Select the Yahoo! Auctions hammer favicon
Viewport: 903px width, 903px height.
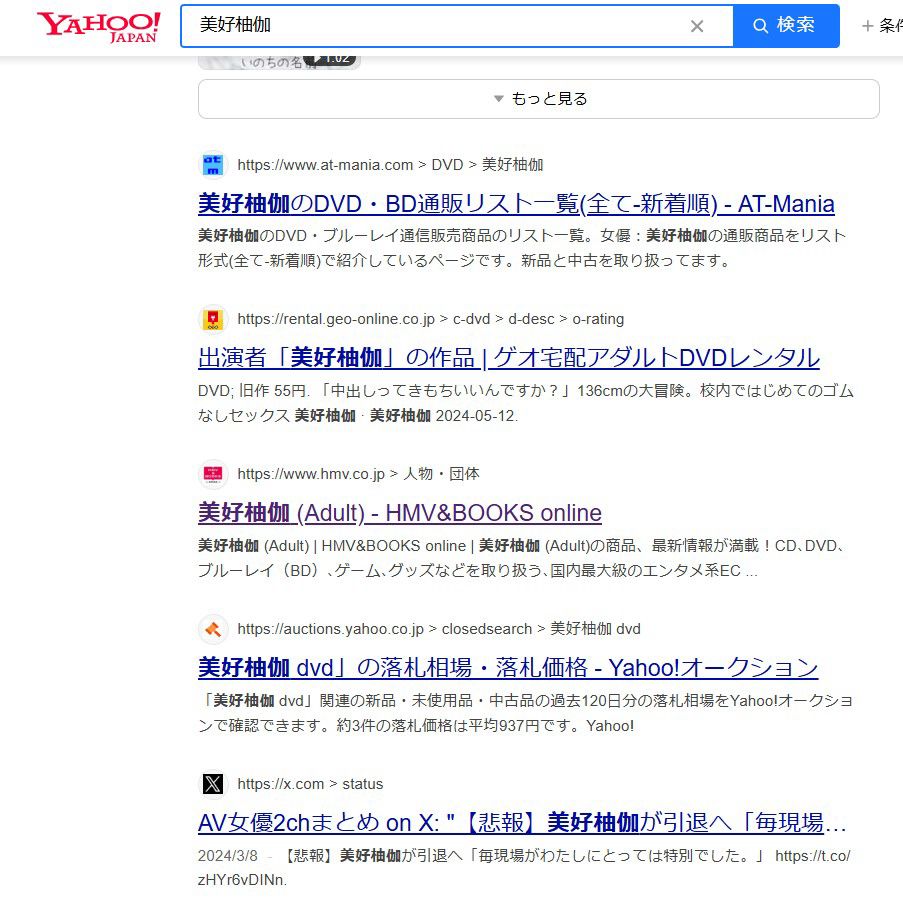pyautogui.click(x=212, y=629)
